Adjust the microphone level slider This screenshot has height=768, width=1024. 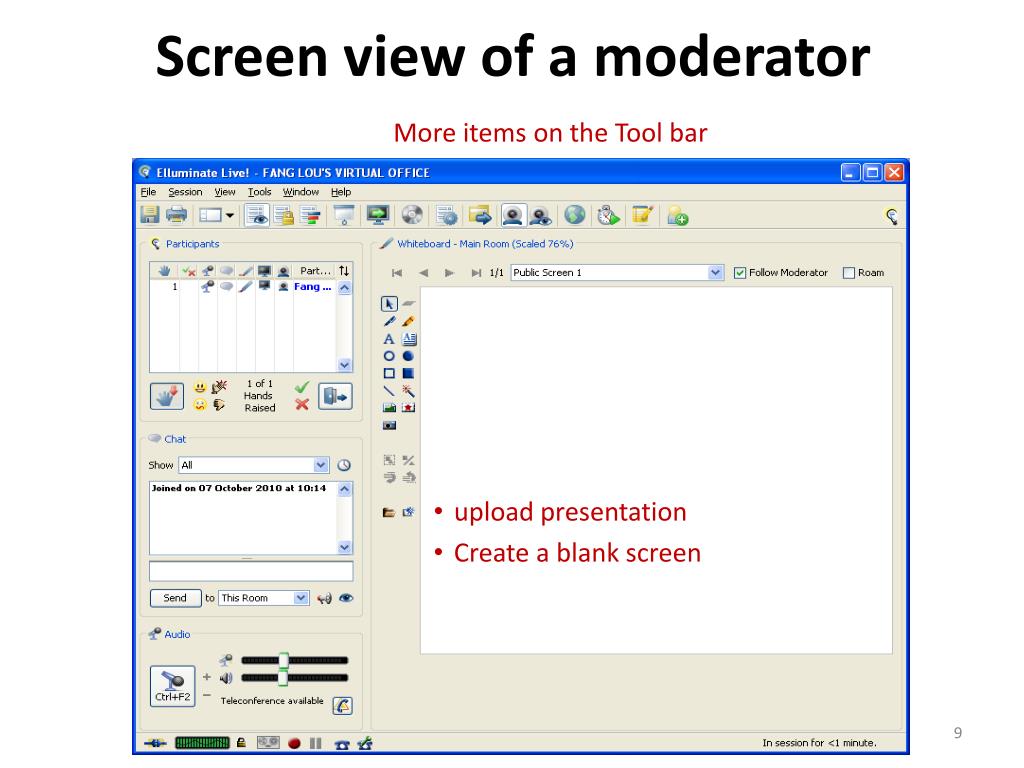[283, 660]
